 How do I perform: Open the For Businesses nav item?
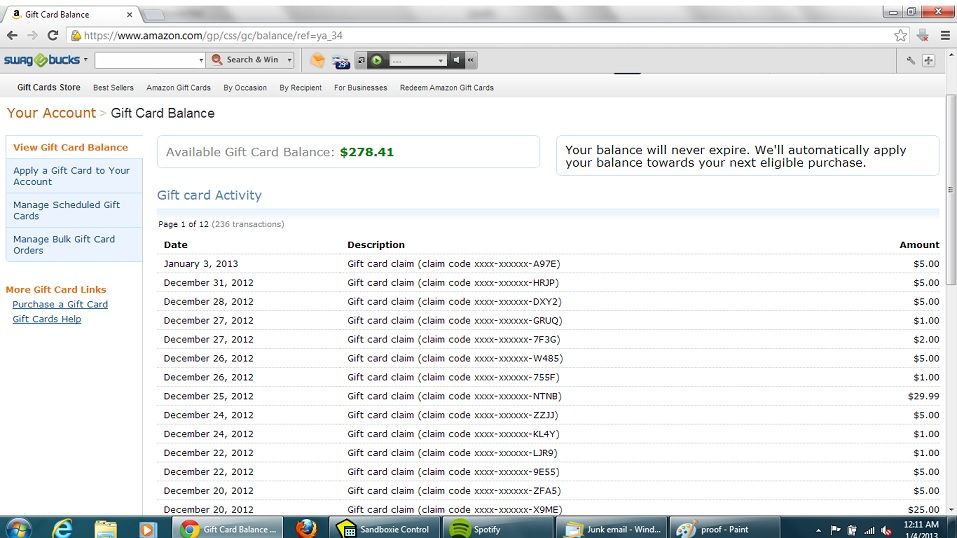tap(361, 88)
